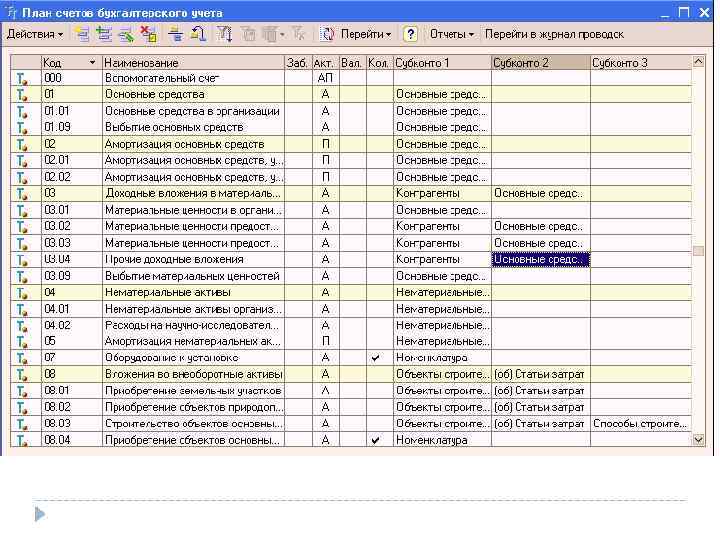This screenshot has width=720, height=540.
Task: Click Способы строите... cell in row 08.03
Action: [x=641, y=423]
